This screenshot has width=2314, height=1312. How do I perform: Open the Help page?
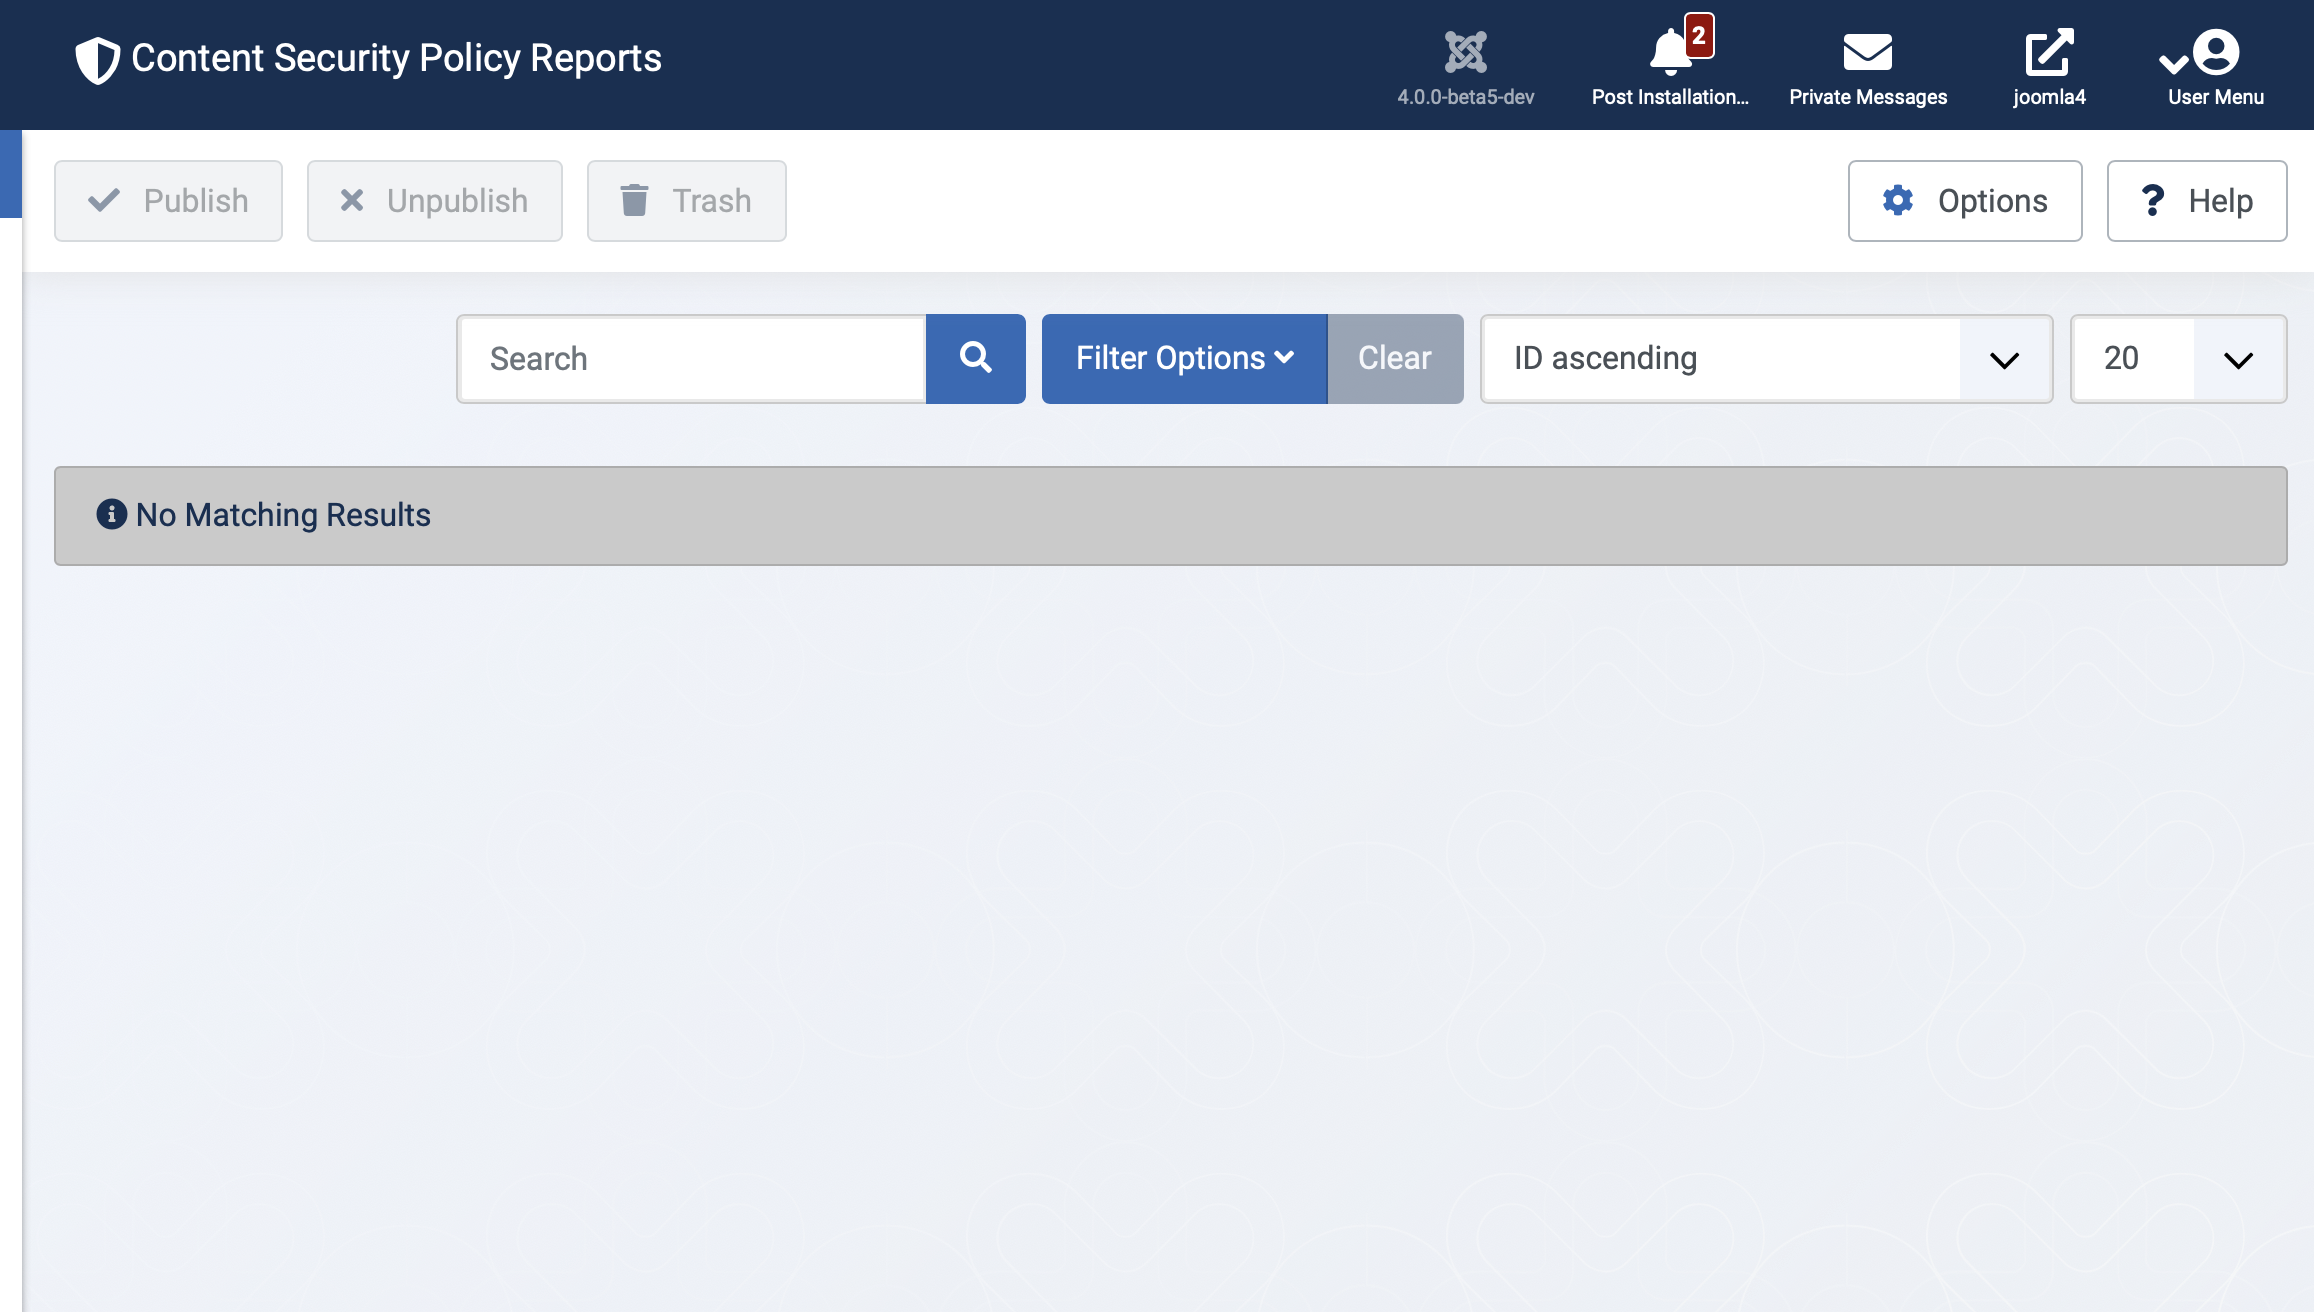2197,201
